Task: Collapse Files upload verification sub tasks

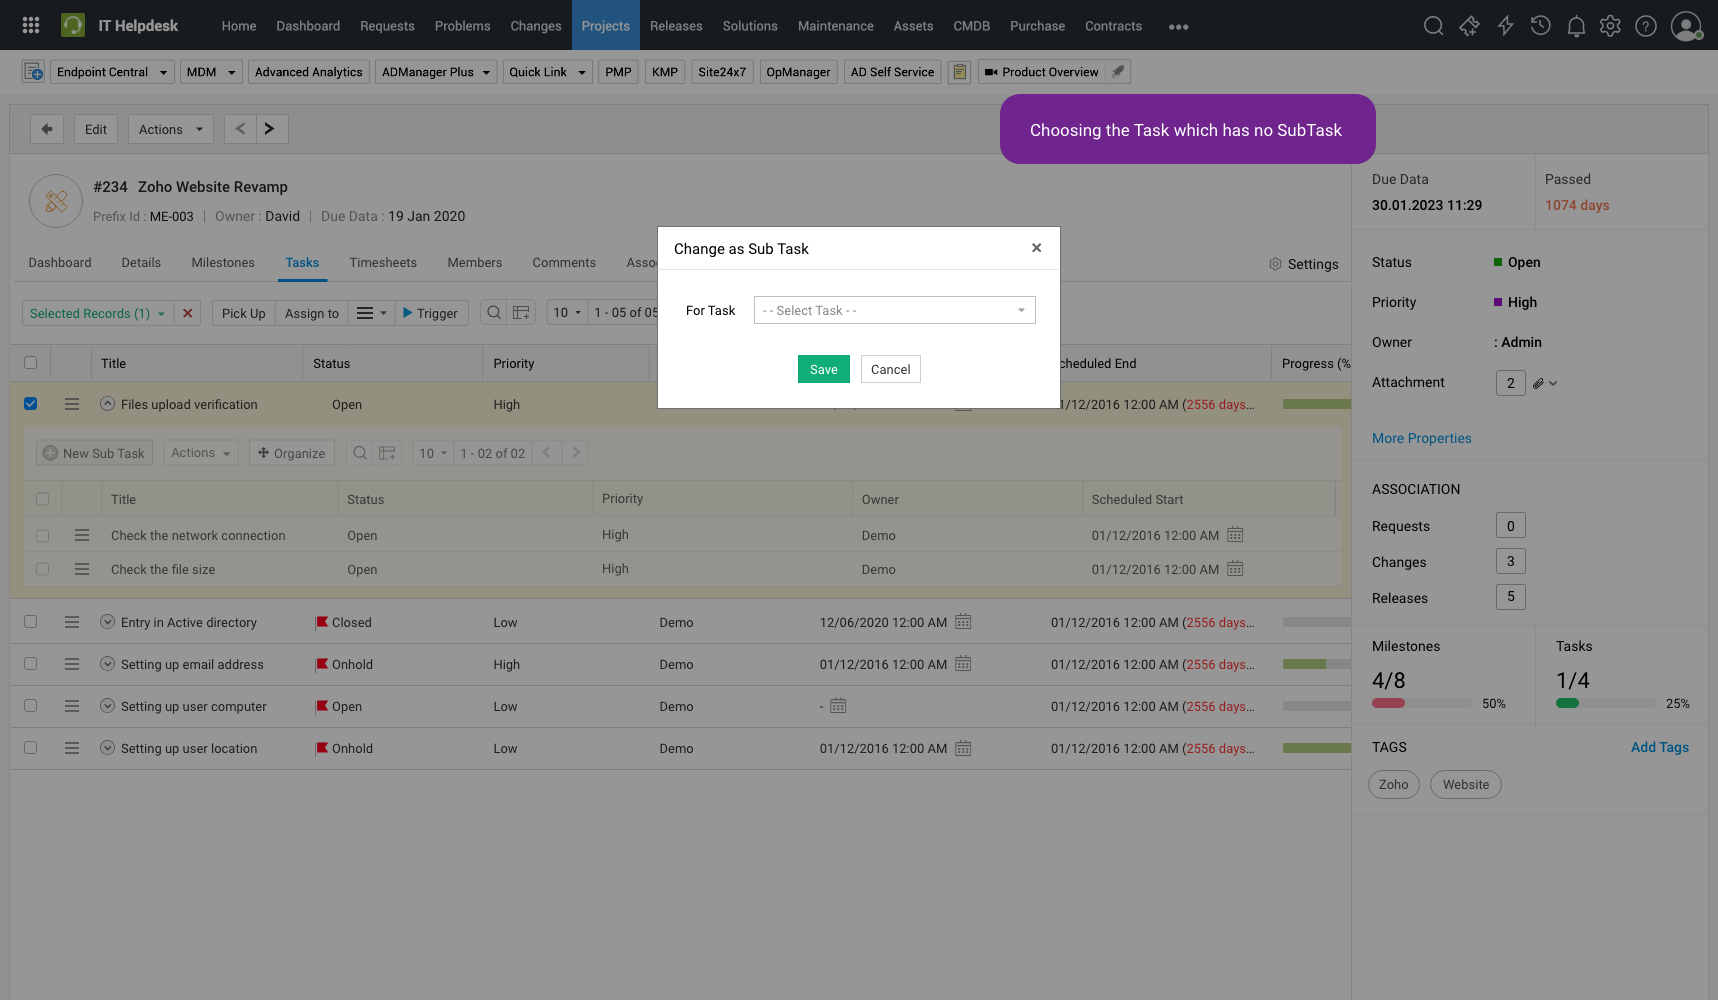Action: [x=107, y=404]
